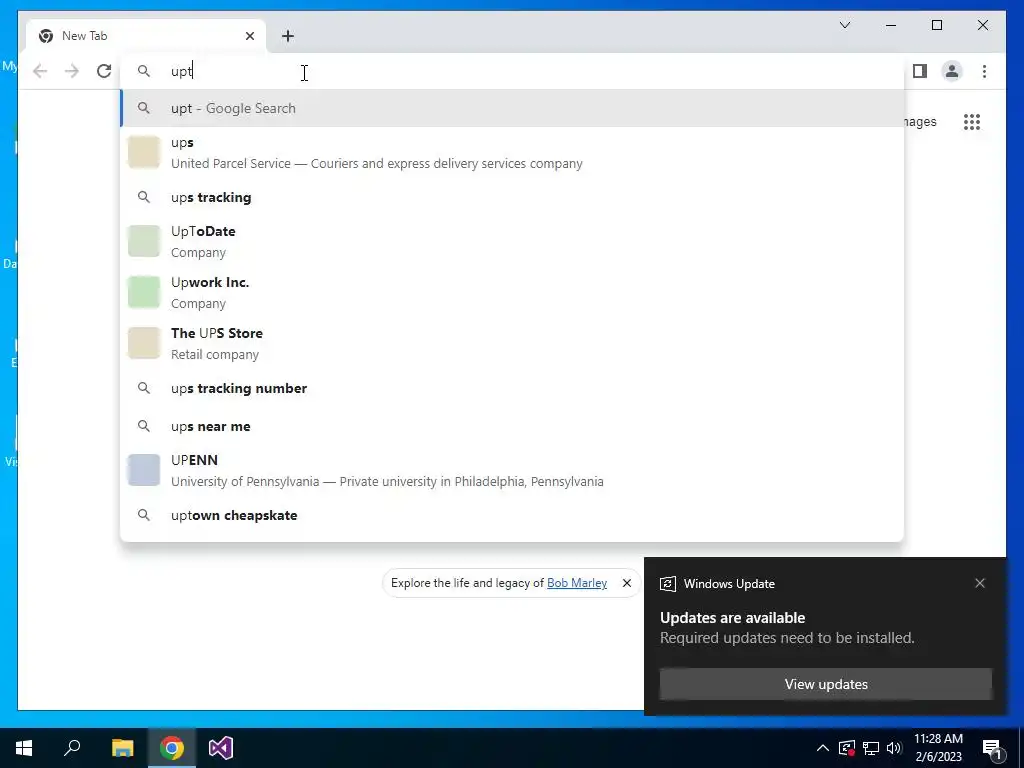Close the Windows Update notification
1024x768 pixels.
point(980,583)
